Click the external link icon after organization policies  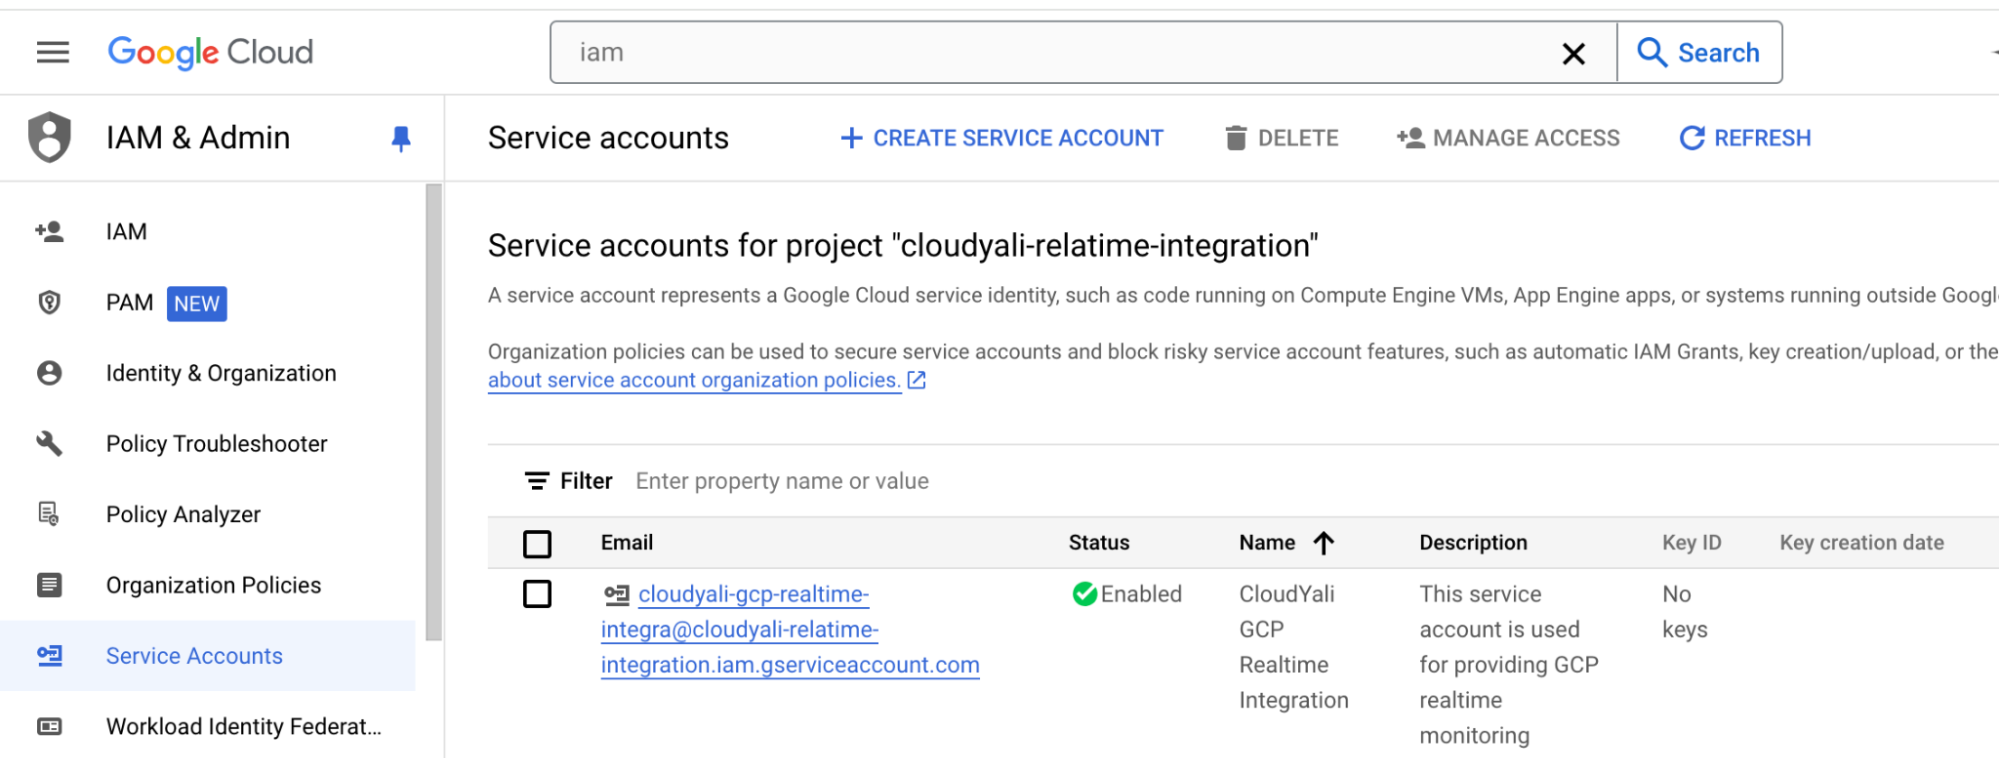pos(916,380)
